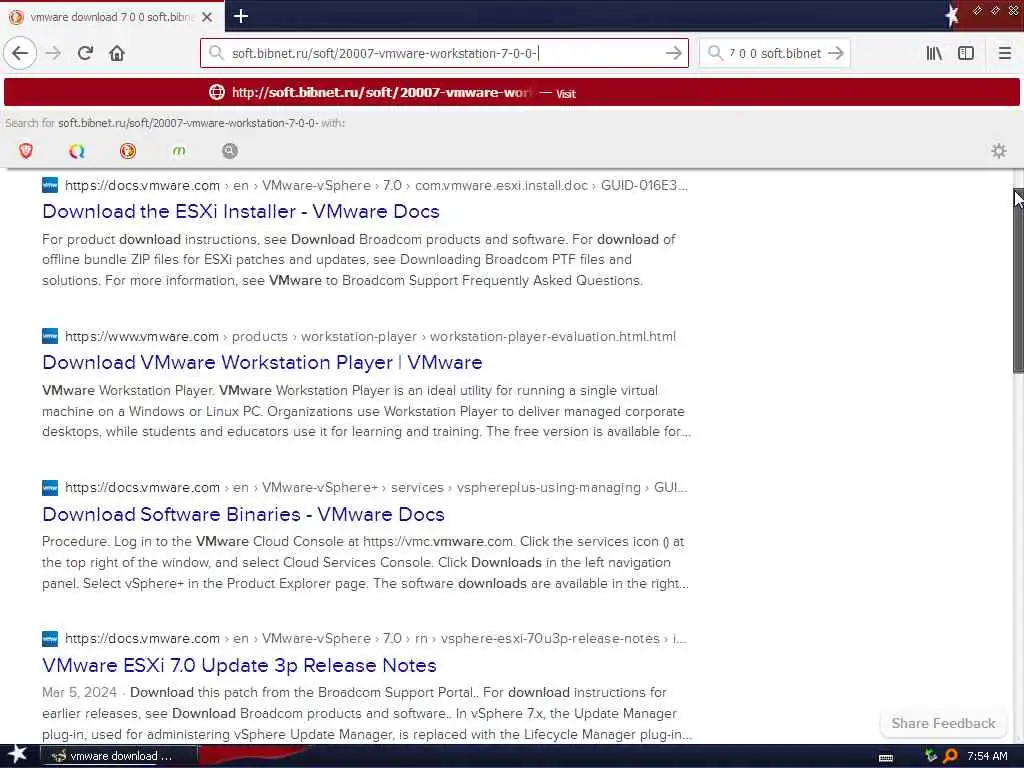Search with the second colorful engine icon
1024x768 pixels.
click(x=76, y=151)
